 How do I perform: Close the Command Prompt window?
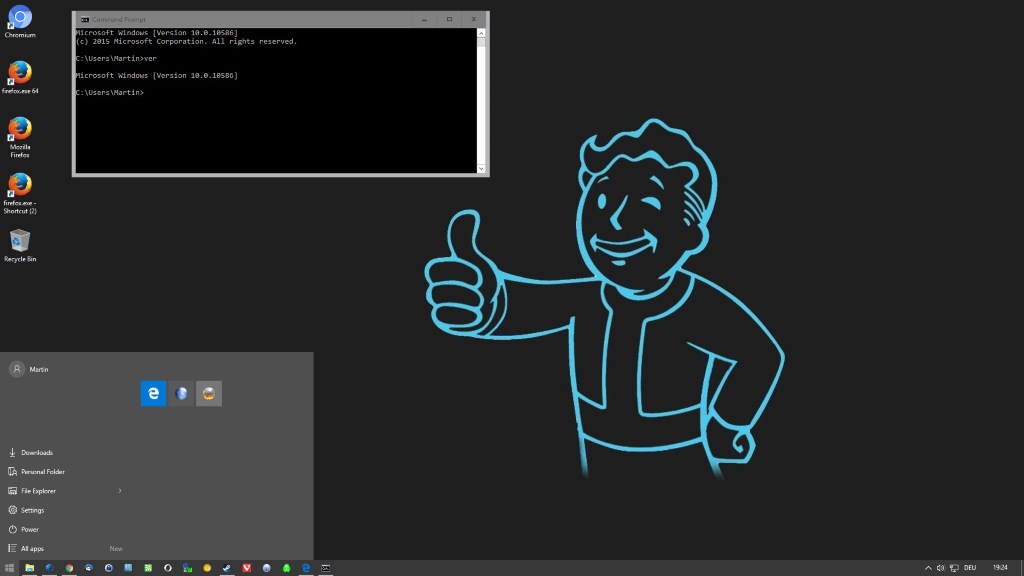pos(474,20)
